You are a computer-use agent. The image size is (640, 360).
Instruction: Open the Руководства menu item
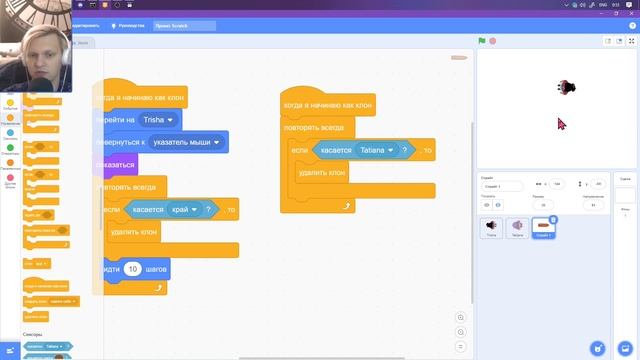tap(128, 26)
